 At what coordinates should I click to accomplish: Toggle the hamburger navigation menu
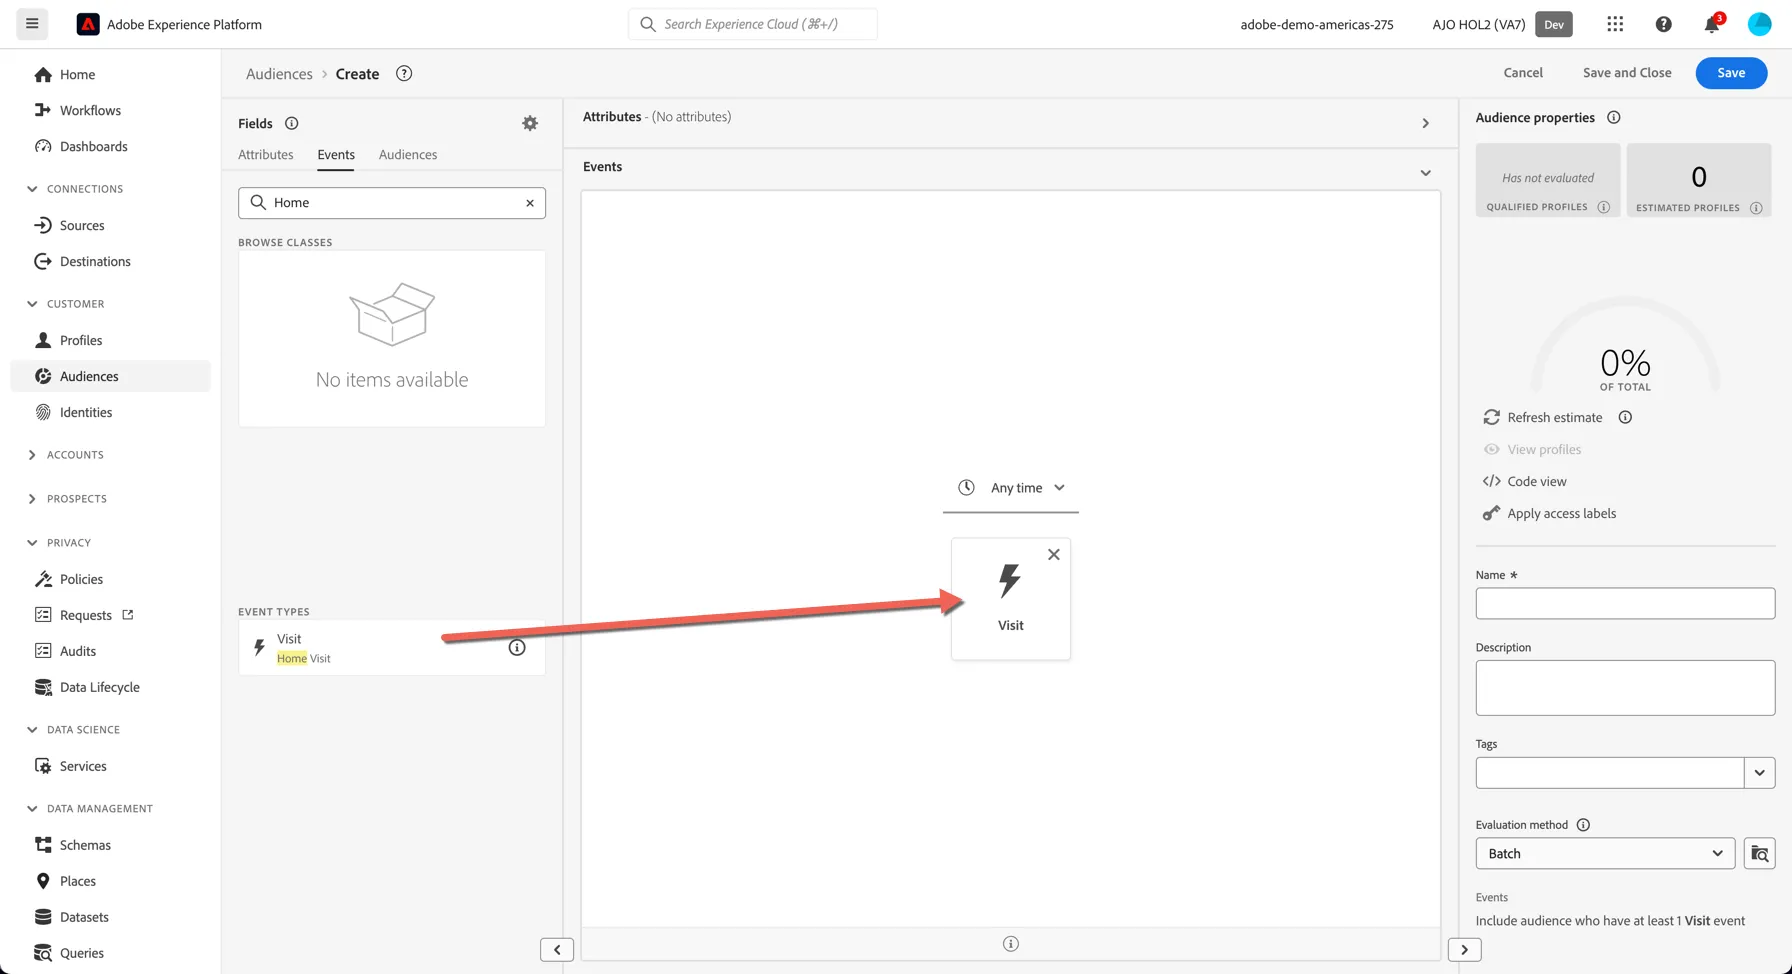point(32,24)
